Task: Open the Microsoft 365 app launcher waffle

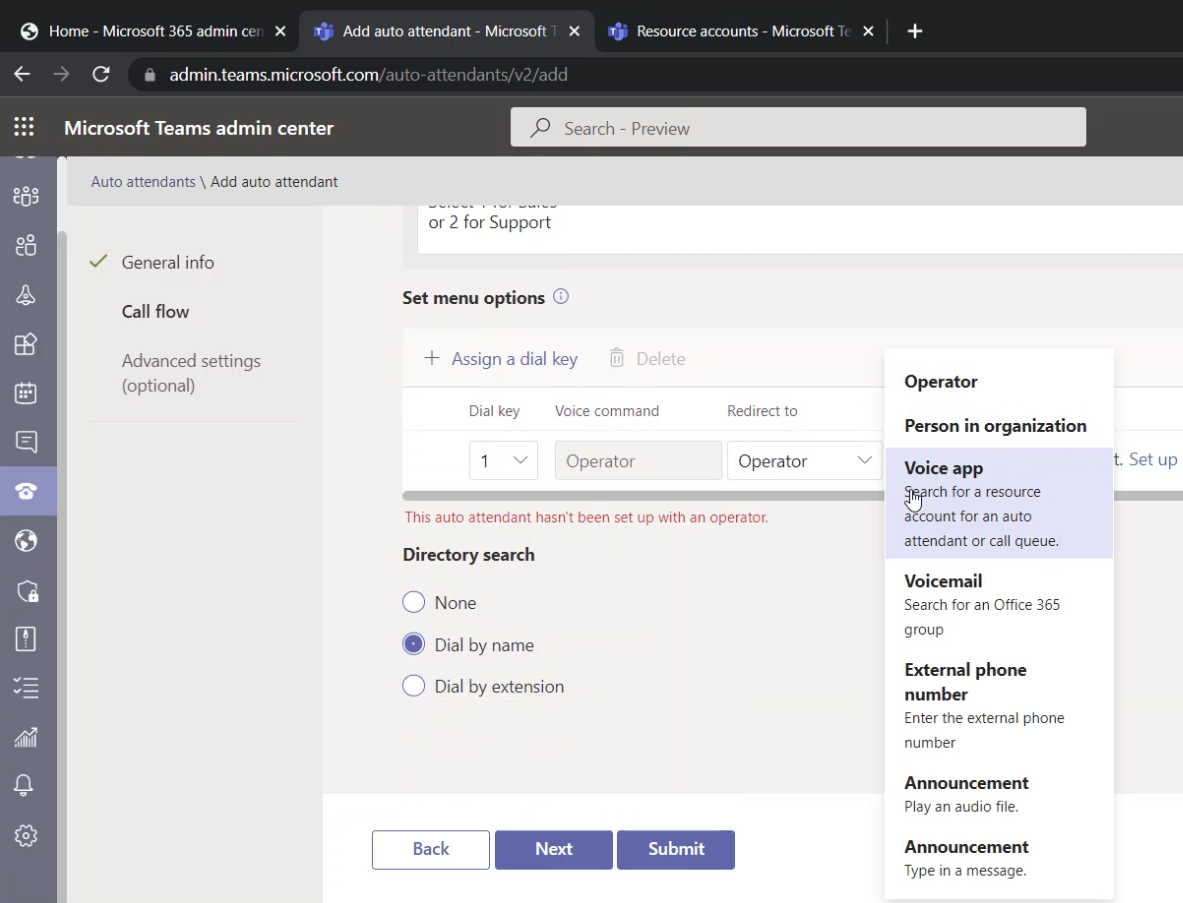Action: pyautogui.click(x=24, y=126)
